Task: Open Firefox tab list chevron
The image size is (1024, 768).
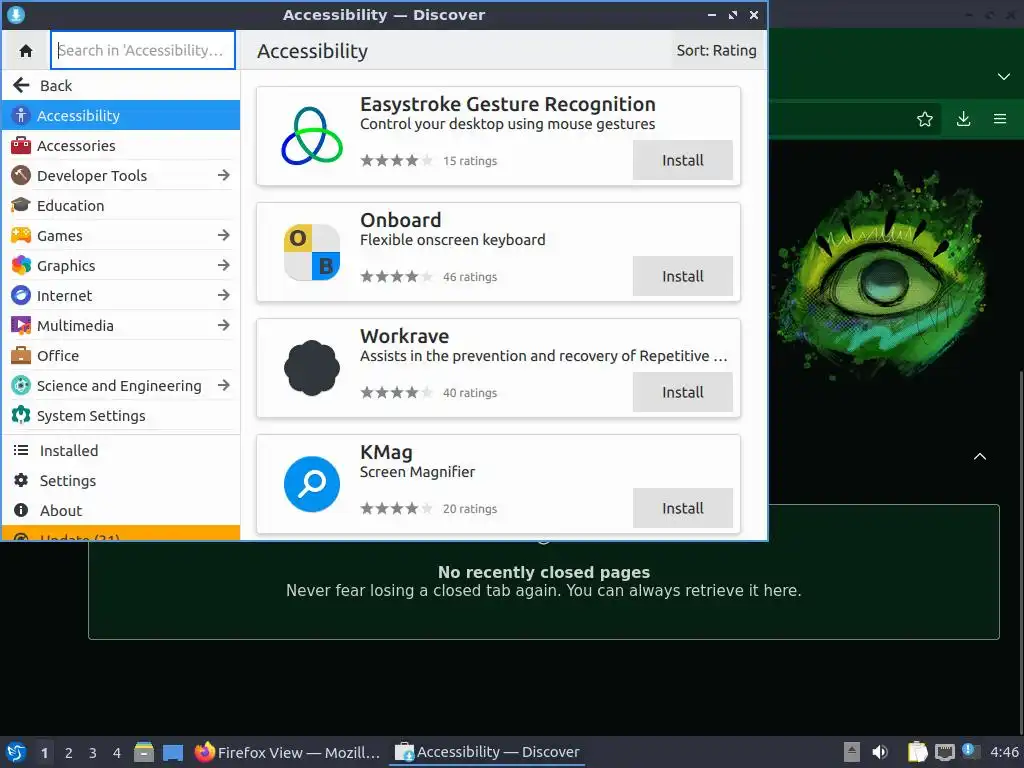Action: pyautogui.click(x=1004, y=76)
